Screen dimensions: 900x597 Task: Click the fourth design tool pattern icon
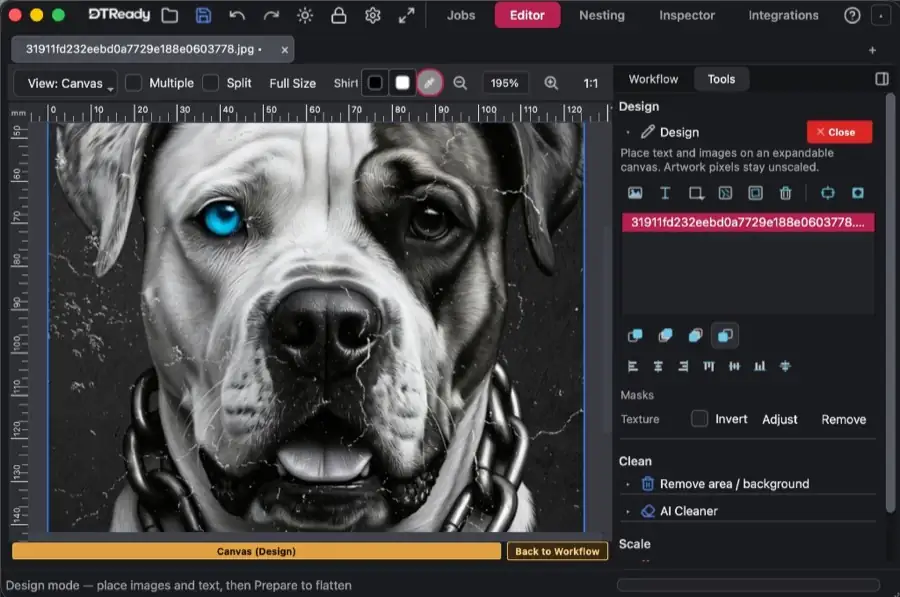pyautogui.click(x=726, y=193)
